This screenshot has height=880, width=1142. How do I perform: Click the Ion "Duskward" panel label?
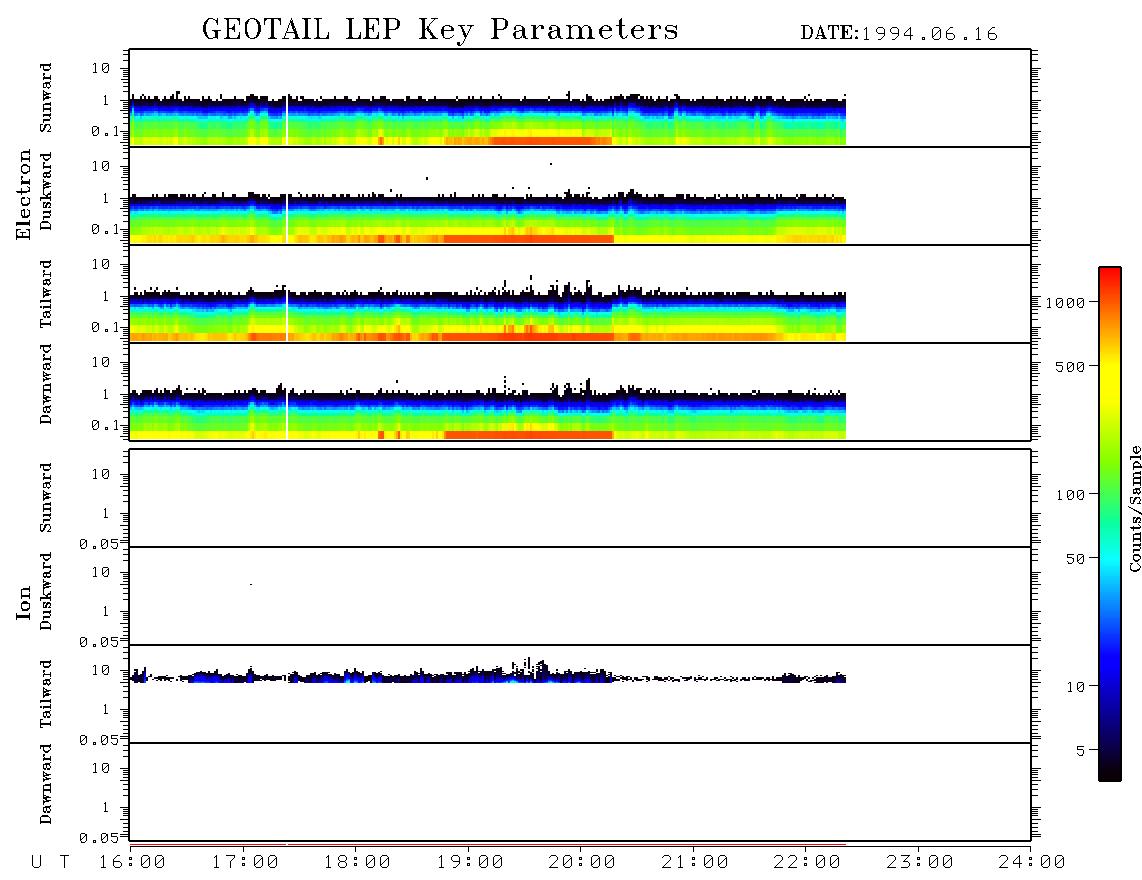click(x=46, y=591)
